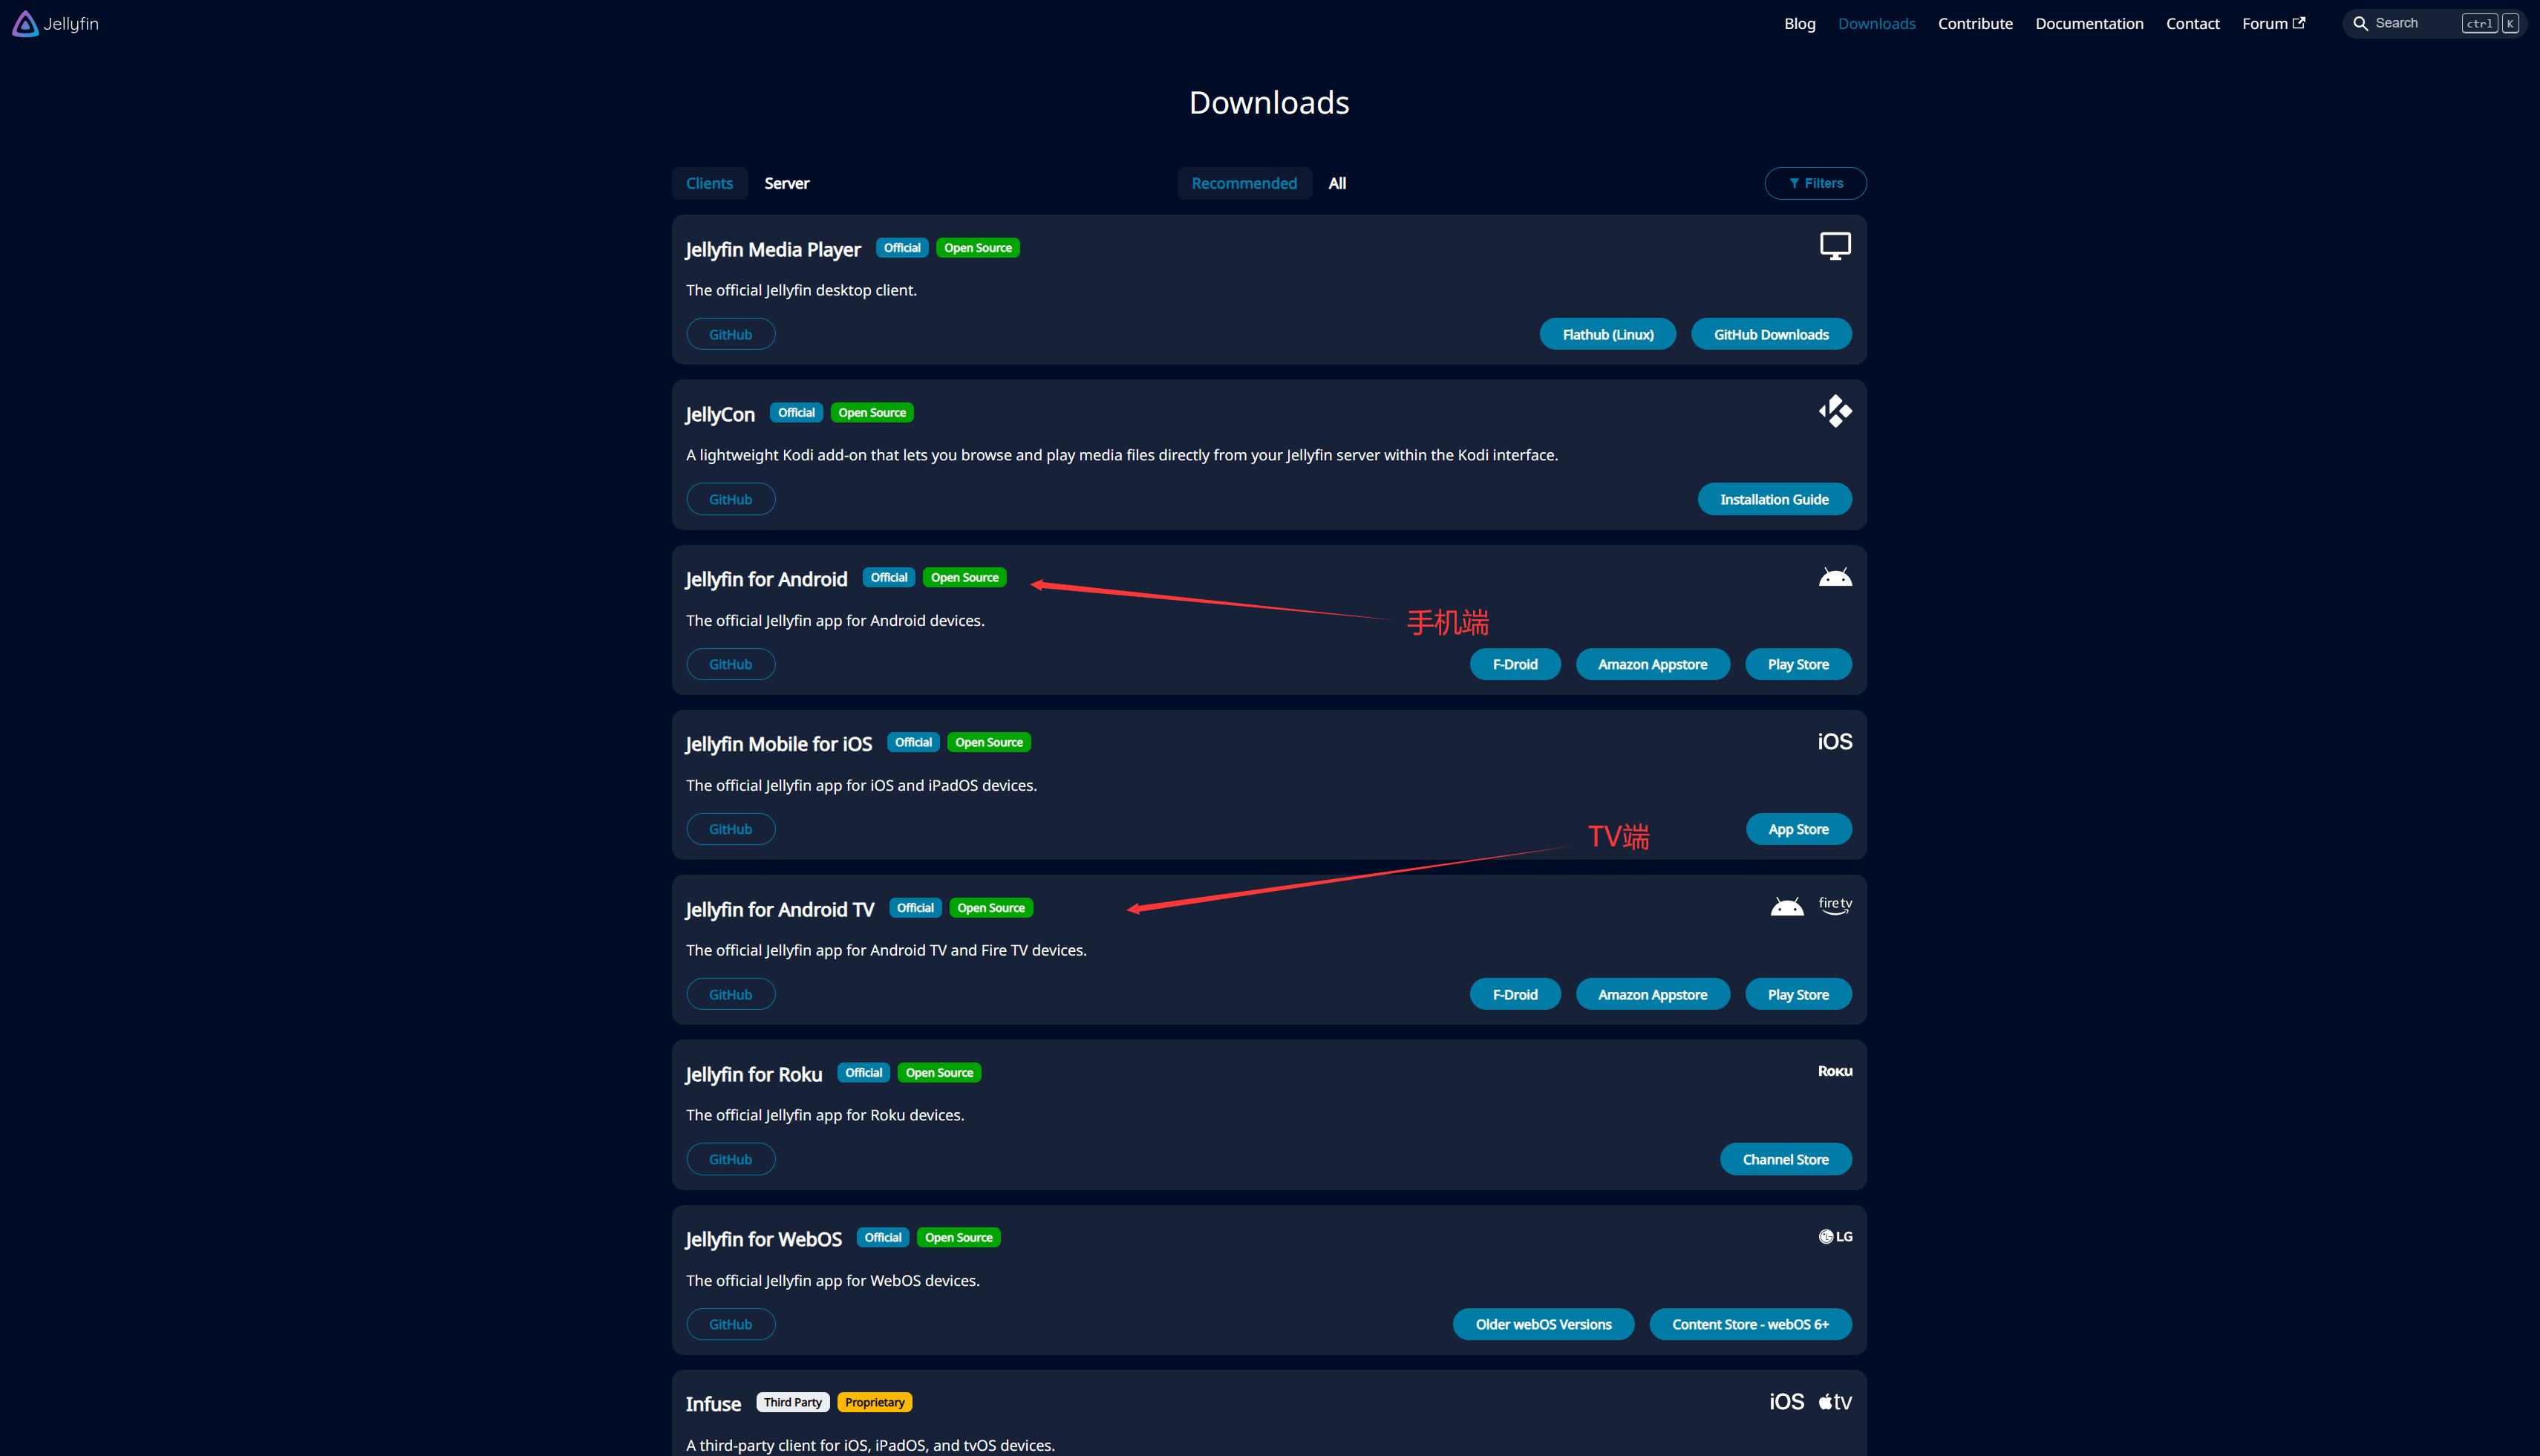Open the Blog navigation item
The height and width of the screenshot is (1456, 2540).
click(x=1799, y=23)
